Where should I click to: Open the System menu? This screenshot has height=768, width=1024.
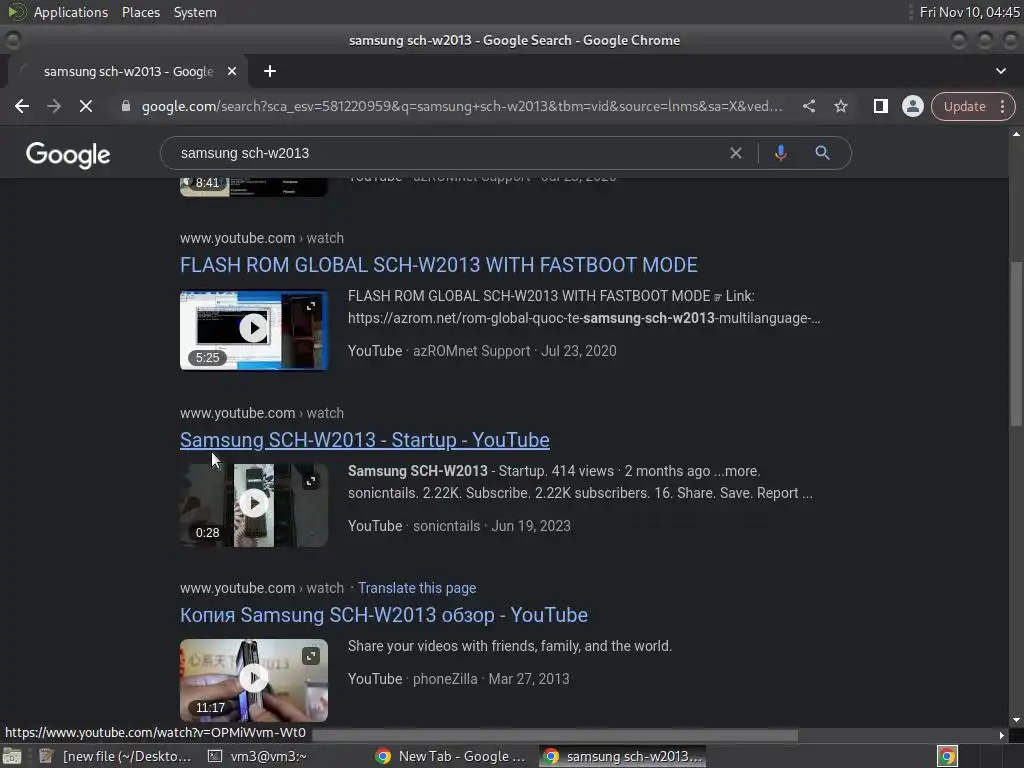click(x=195, y=12)
